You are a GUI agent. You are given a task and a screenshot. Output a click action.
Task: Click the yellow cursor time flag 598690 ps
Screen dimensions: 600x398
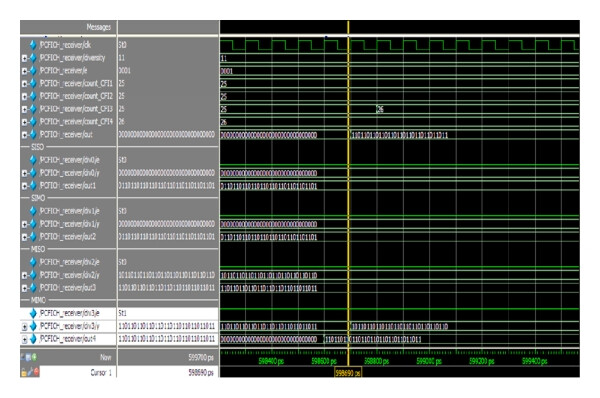click(348, 373)
